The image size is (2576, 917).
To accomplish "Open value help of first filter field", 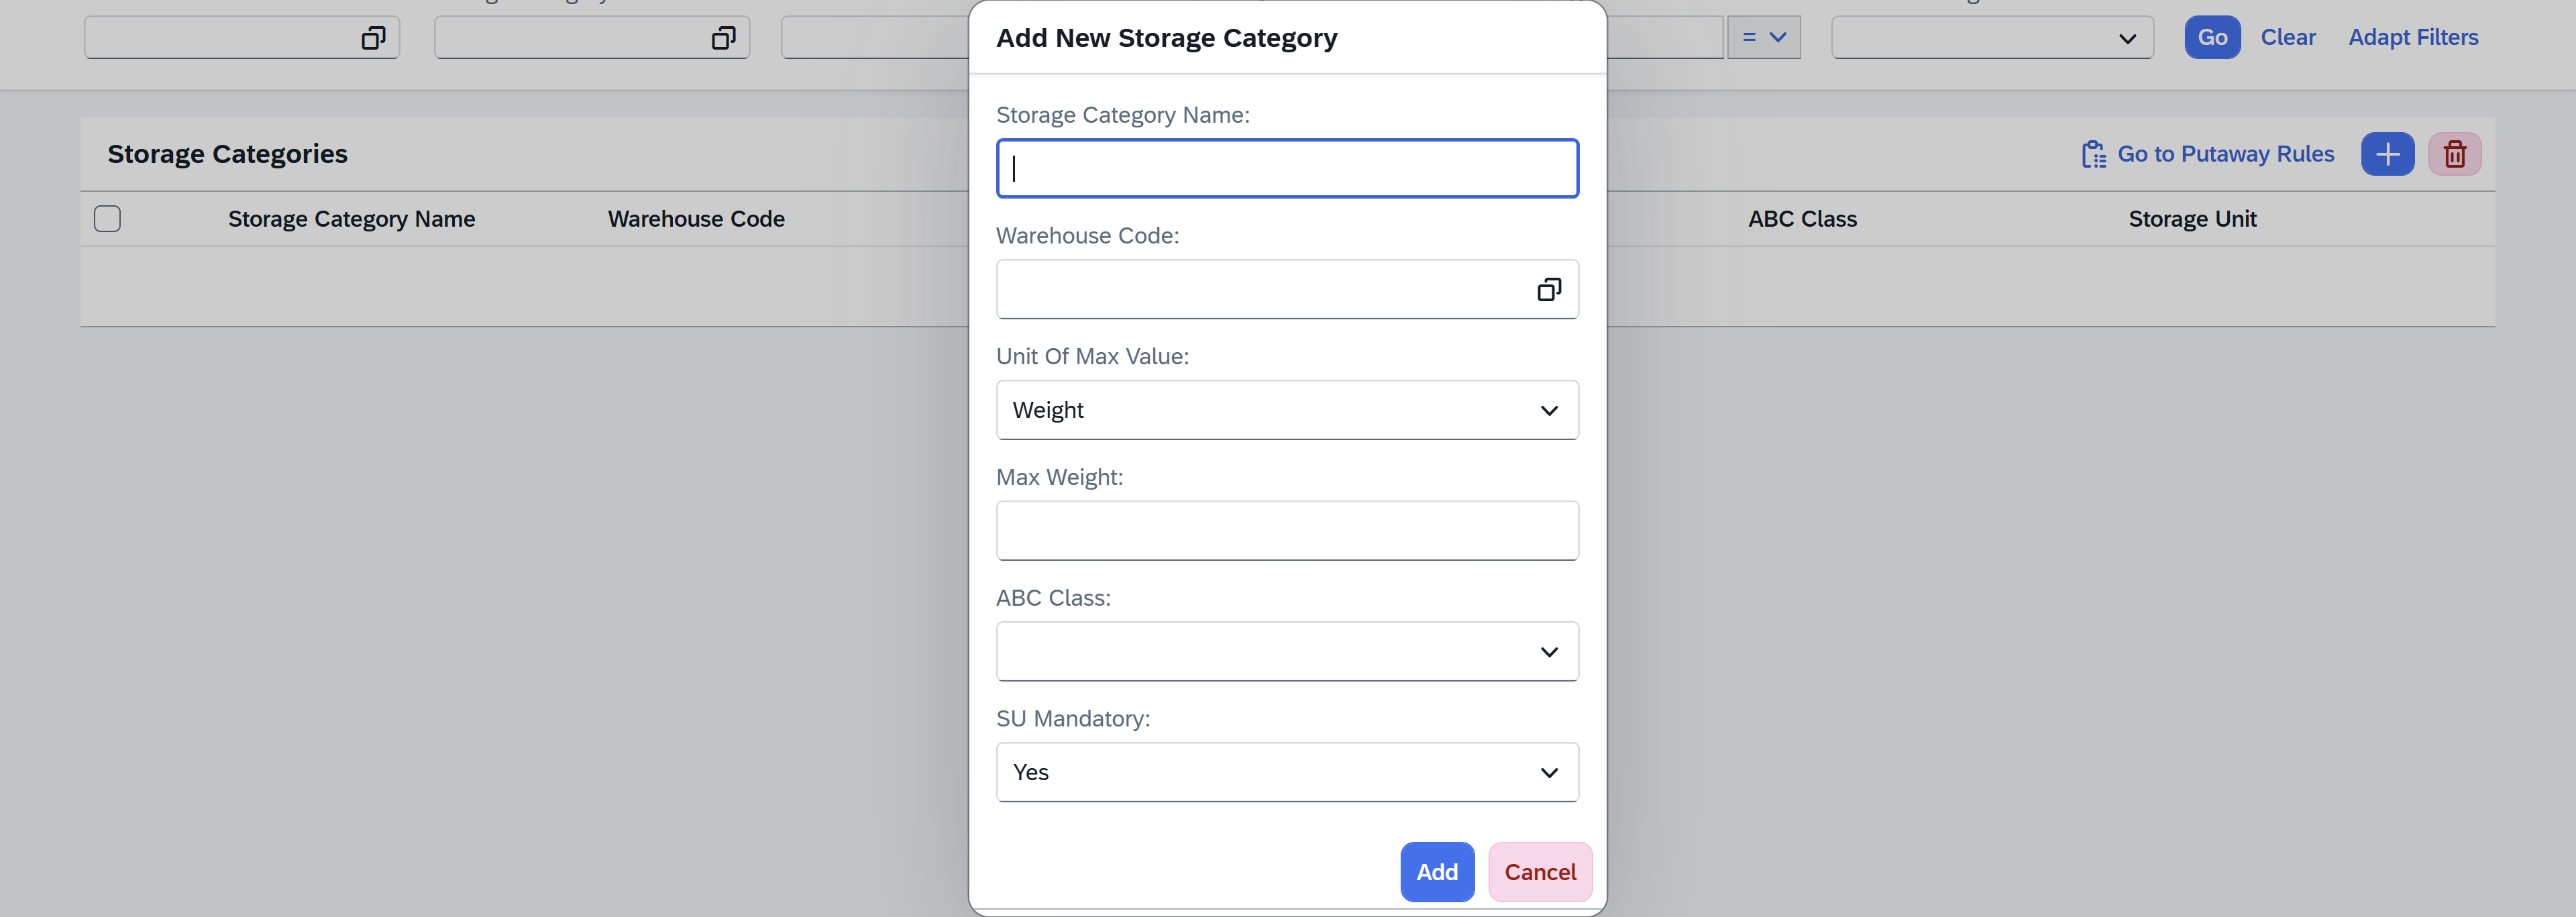I will tap(373, 38).
